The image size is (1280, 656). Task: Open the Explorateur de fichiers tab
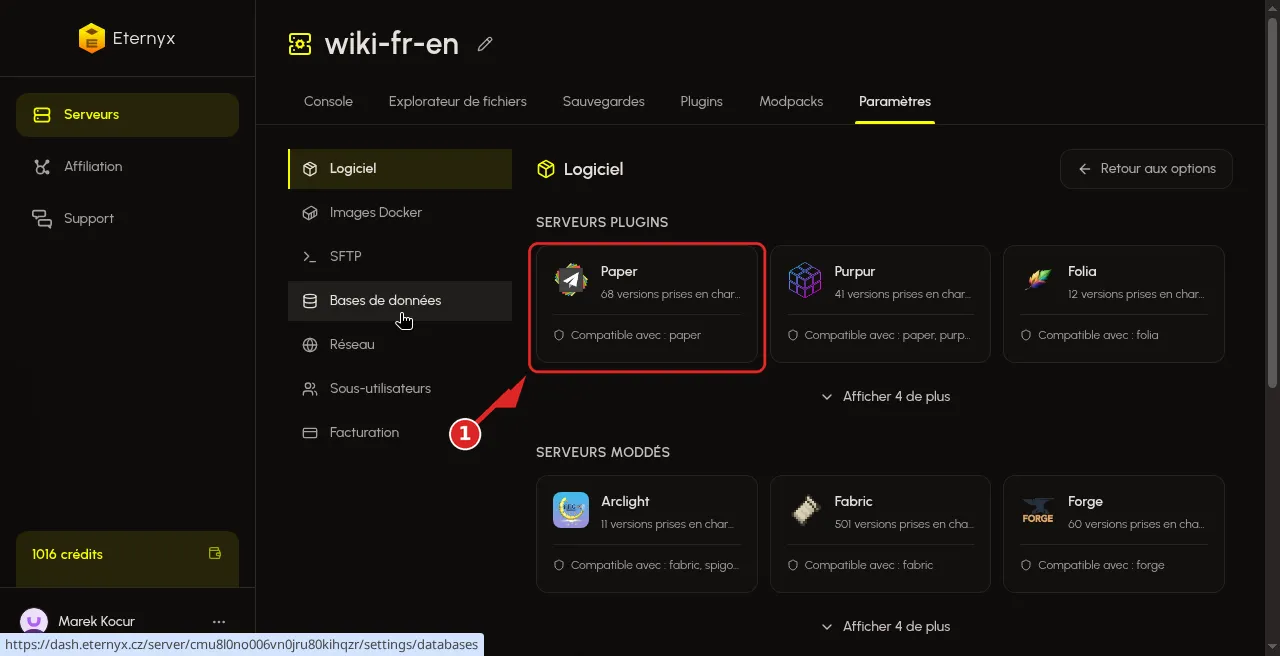pyautogui.click(x=458, y=102)
